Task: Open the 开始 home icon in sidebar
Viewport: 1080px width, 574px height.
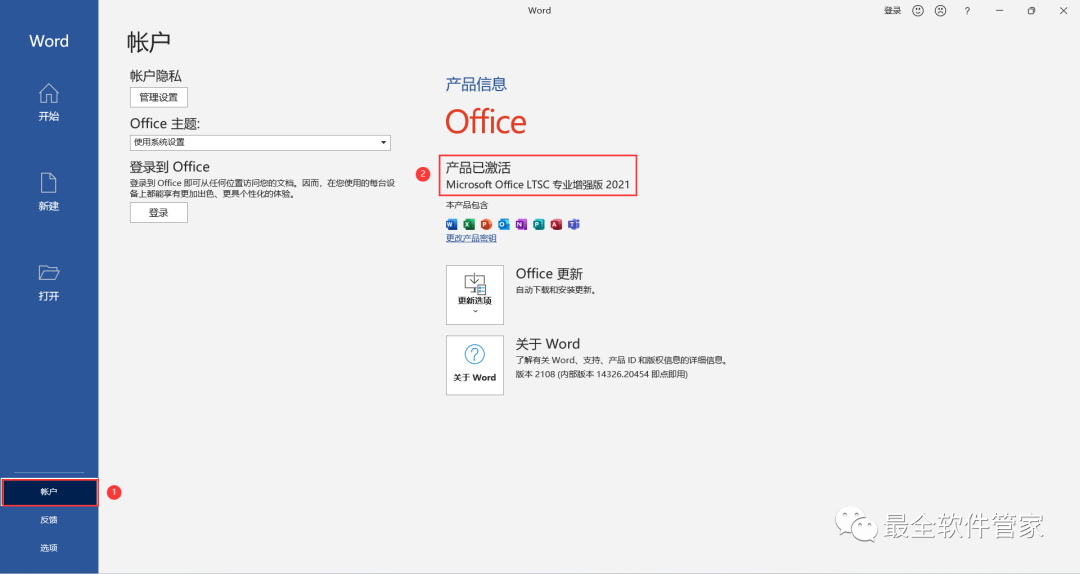Action: (x=49, y=103)
